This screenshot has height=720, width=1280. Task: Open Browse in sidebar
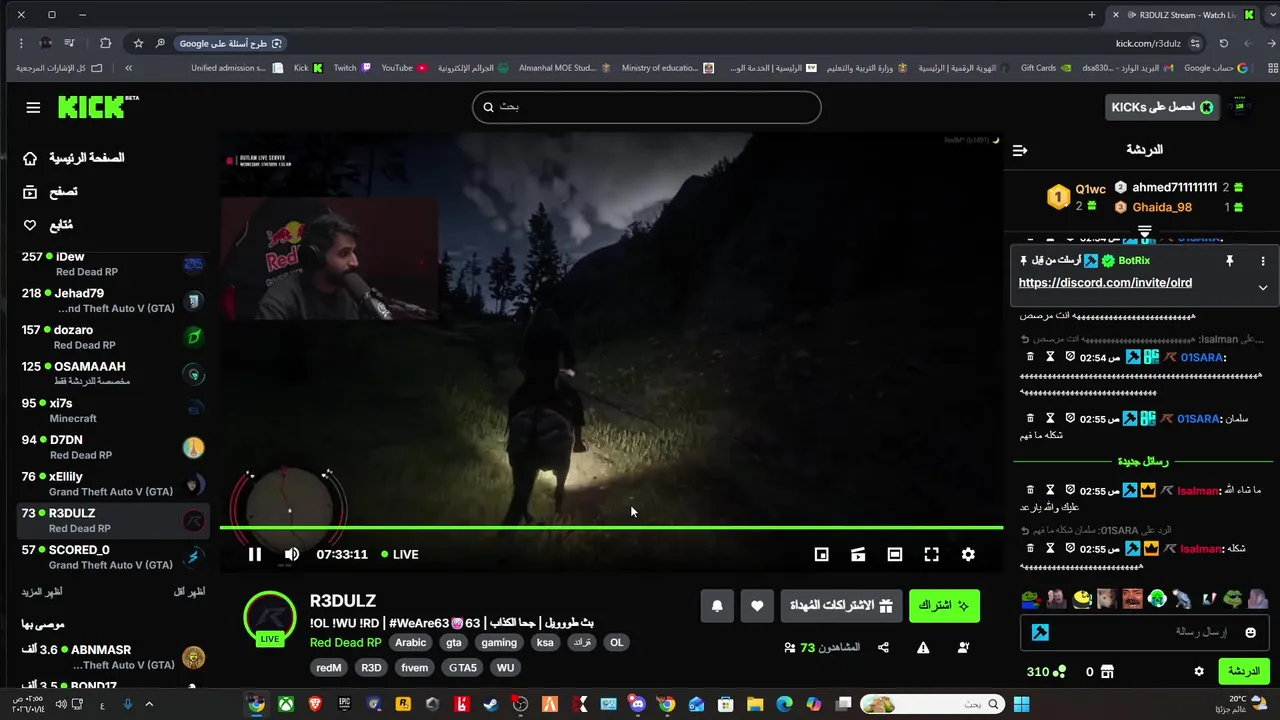pos(50,192)
